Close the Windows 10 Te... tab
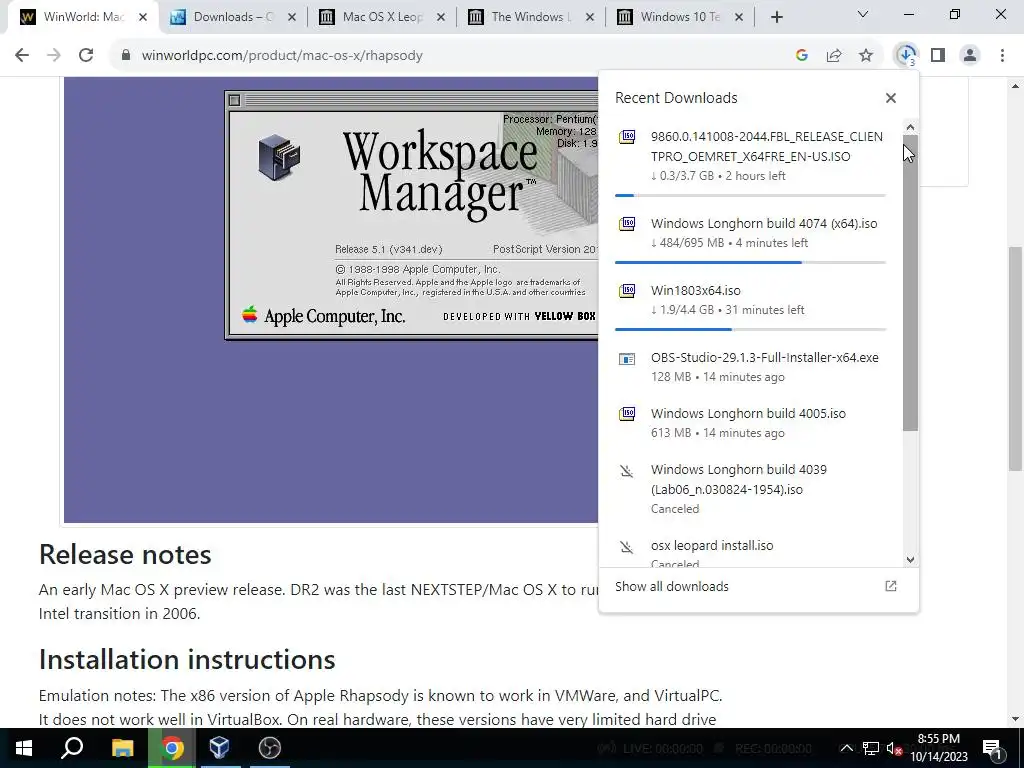 (x=739, y=17)
